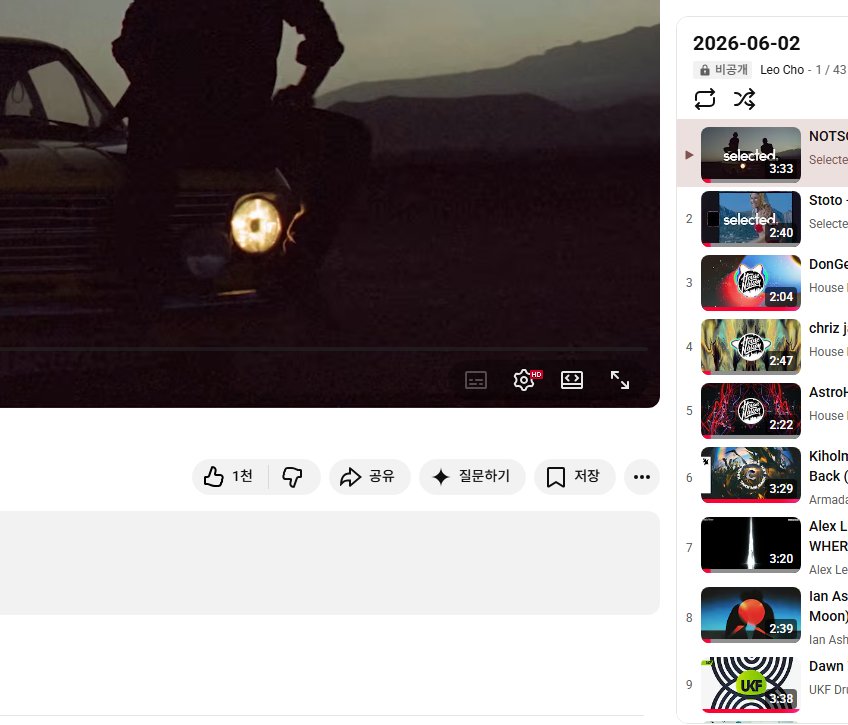Dislike the video with thumbs down
The width and height of the screenshot is (848, 725).
(x=294, y=477)
